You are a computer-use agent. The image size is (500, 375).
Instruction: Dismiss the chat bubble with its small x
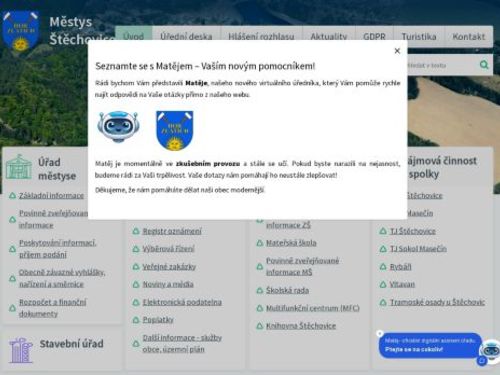(x=379, y=333)
